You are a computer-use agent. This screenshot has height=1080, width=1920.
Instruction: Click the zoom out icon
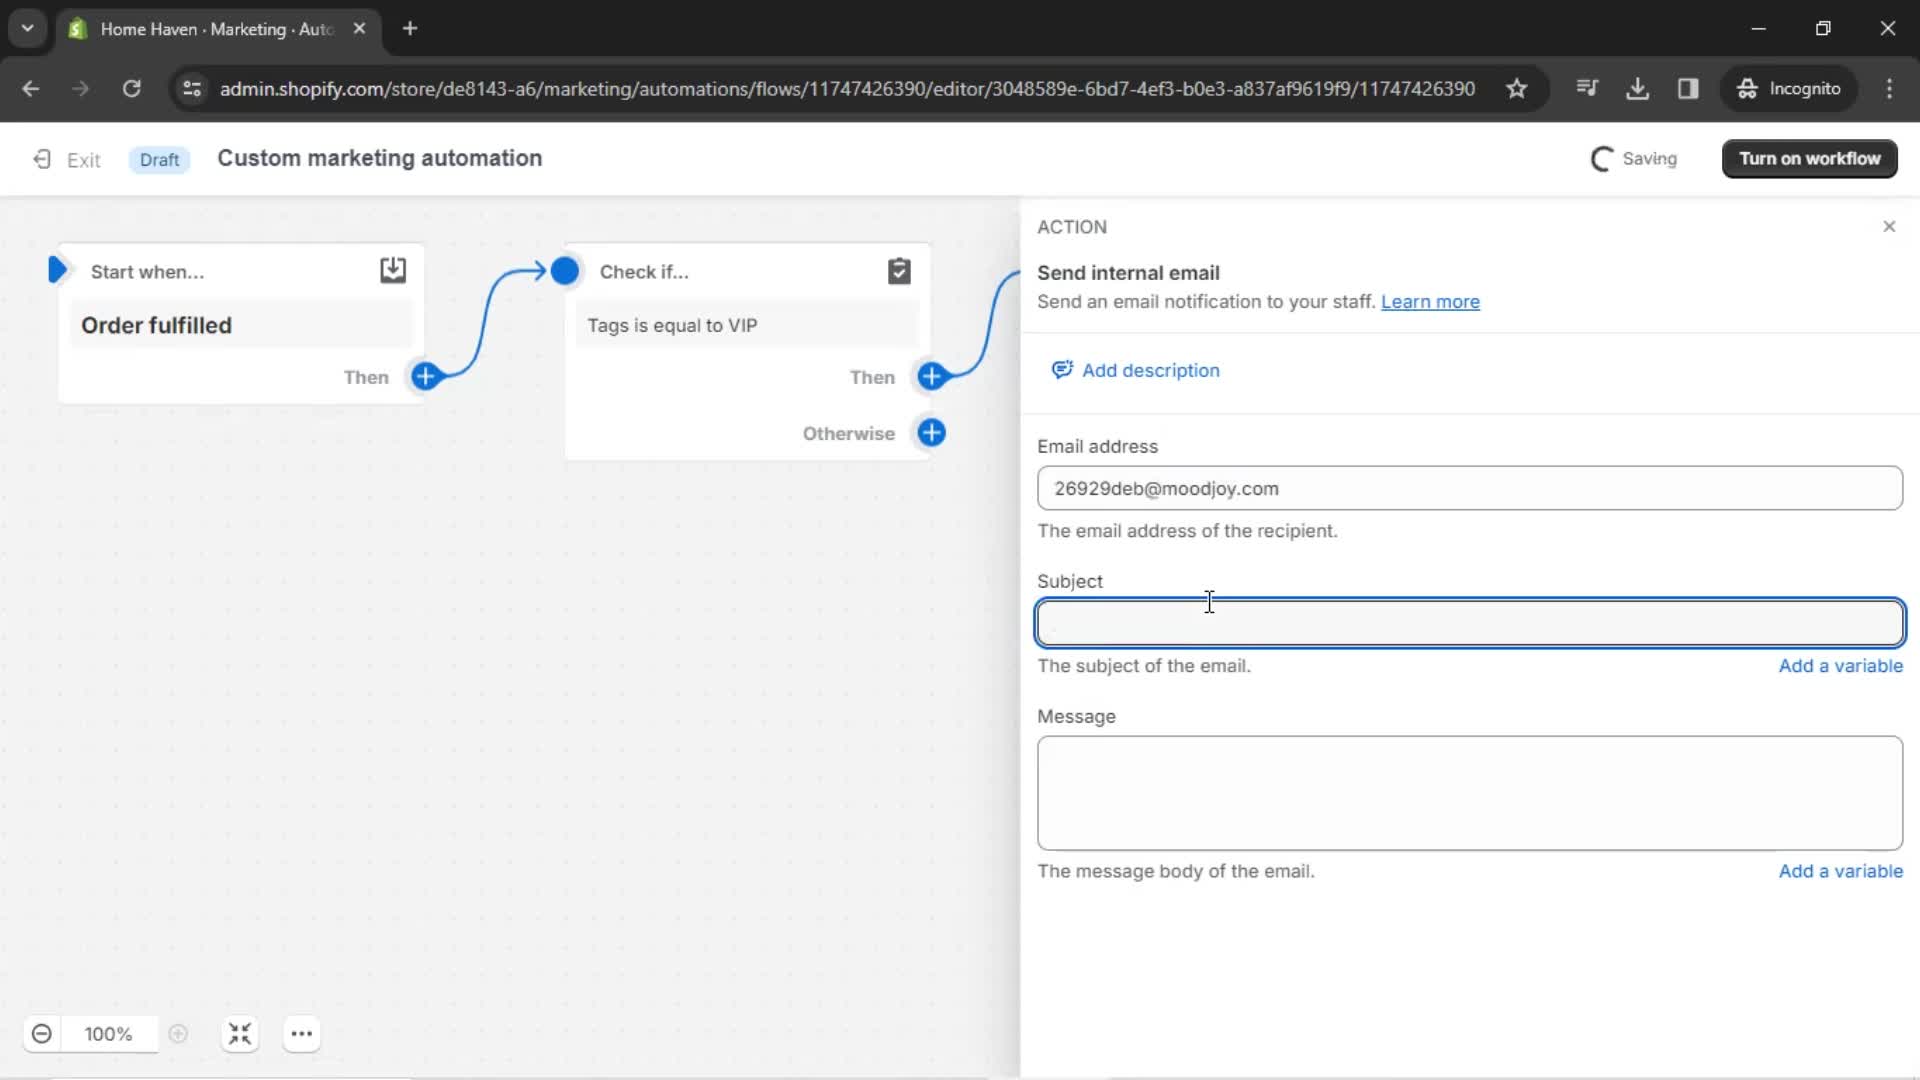pos(41,1033)
